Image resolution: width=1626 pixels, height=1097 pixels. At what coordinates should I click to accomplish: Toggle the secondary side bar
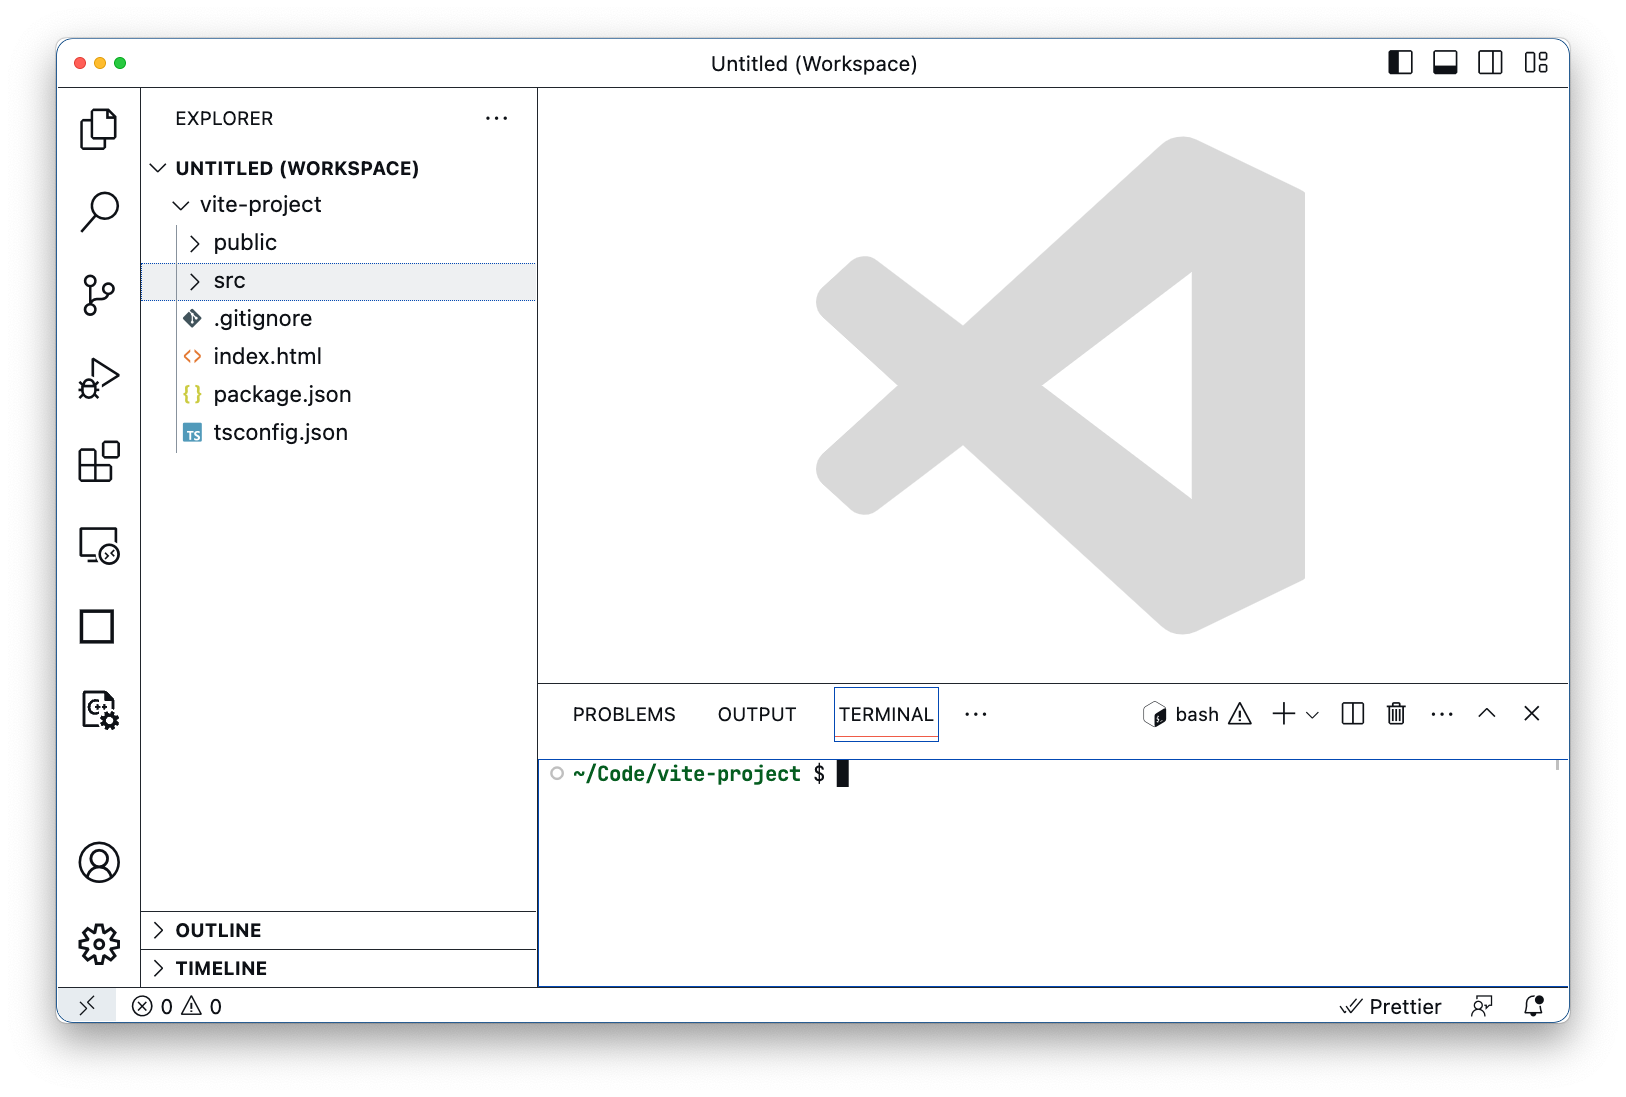tap(1490, 63)
